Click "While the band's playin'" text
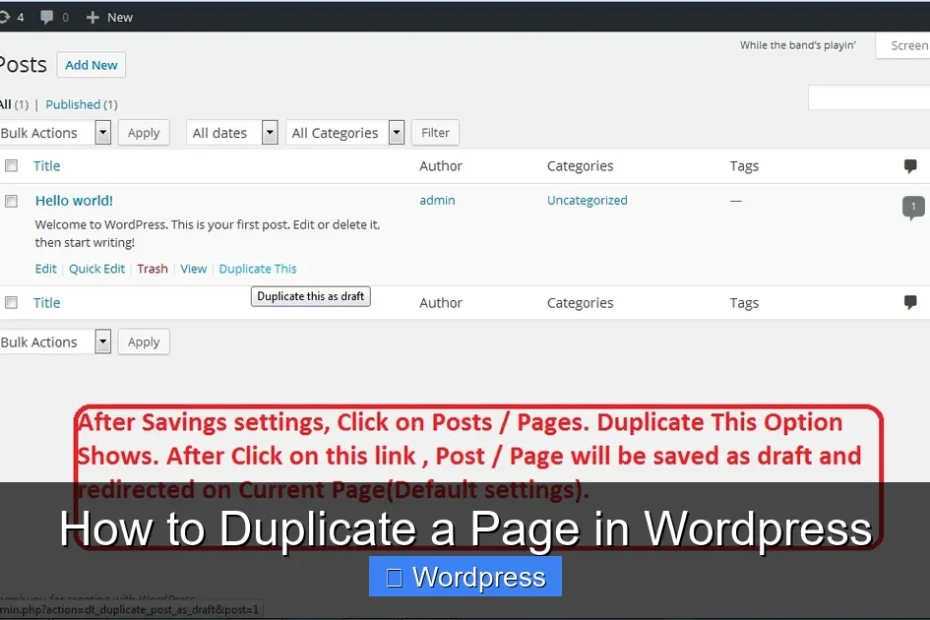Screen dimensions: 930x620 click(798, 45)
